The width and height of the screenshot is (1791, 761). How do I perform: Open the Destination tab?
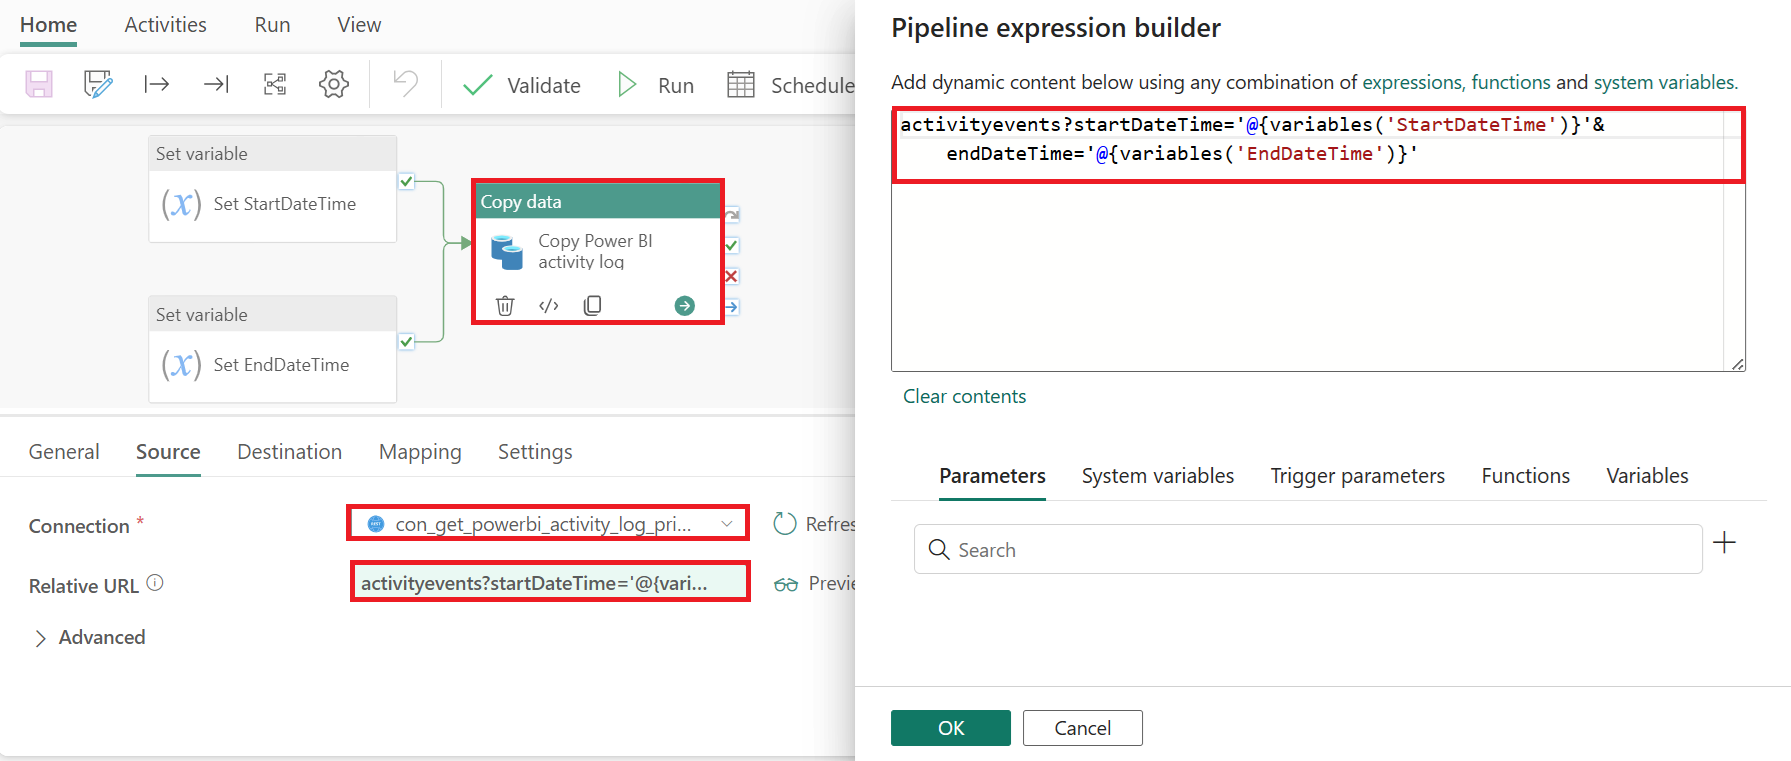[290, 452]
